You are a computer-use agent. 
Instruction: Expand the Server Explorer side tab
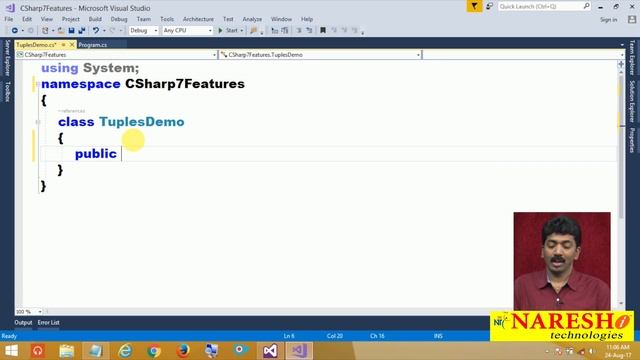click(x=7, y=58)
